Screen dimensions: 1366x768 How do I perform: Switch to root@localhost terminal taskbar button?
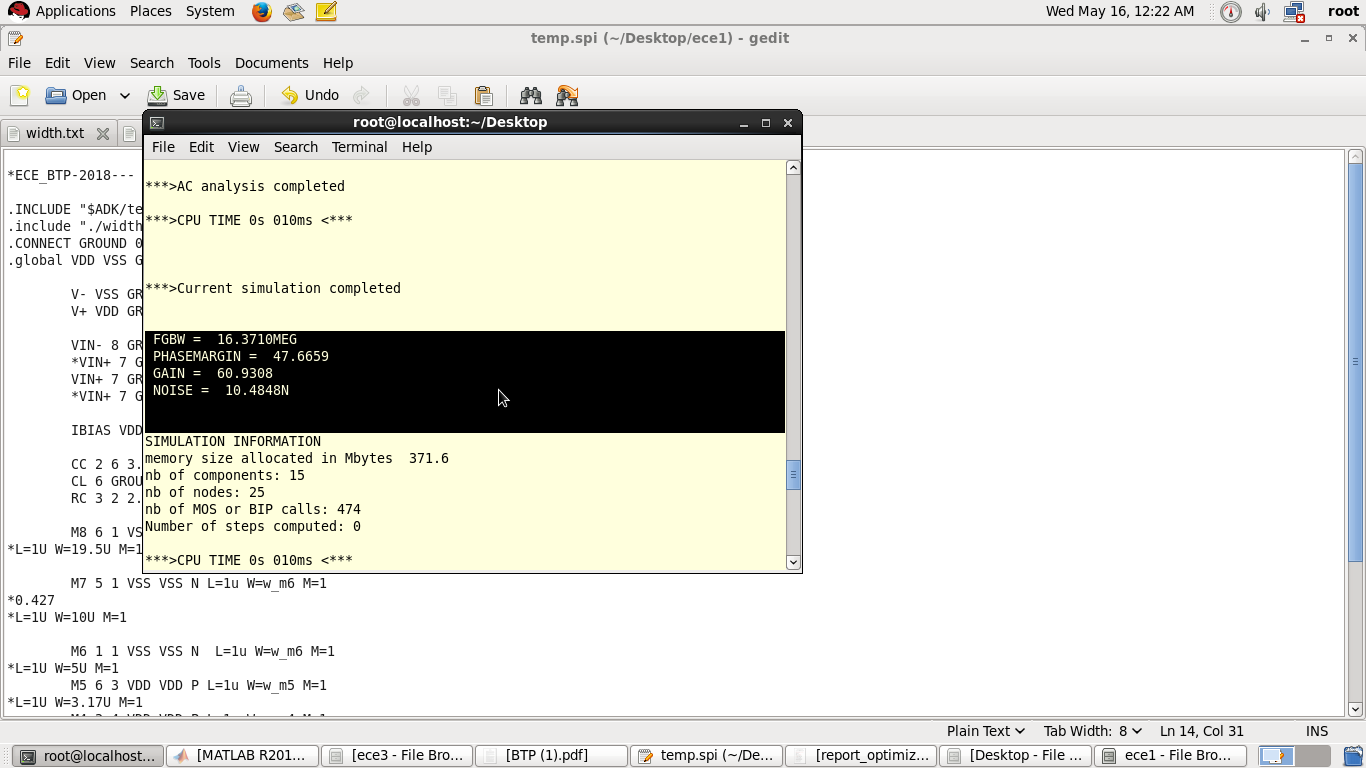point(87,756)
